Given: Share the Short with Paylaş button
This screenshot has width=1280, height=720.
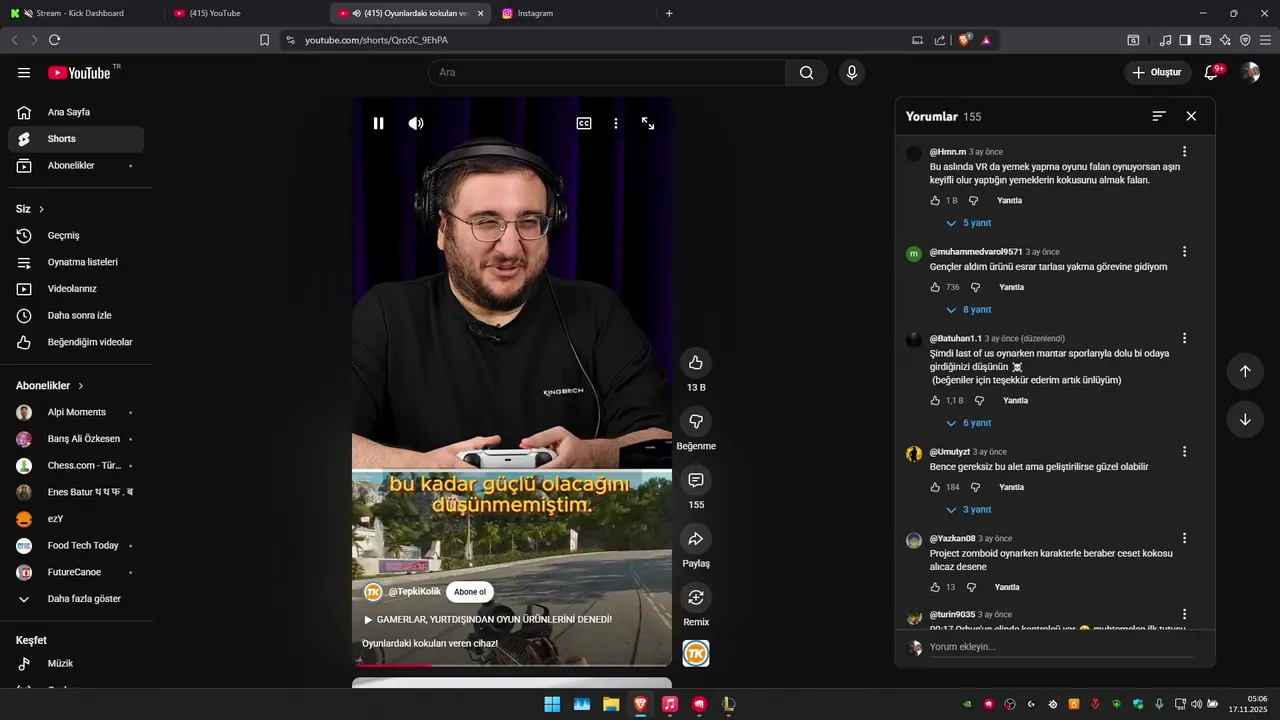Looking at the screenshot, I should [x=696, y=539].
